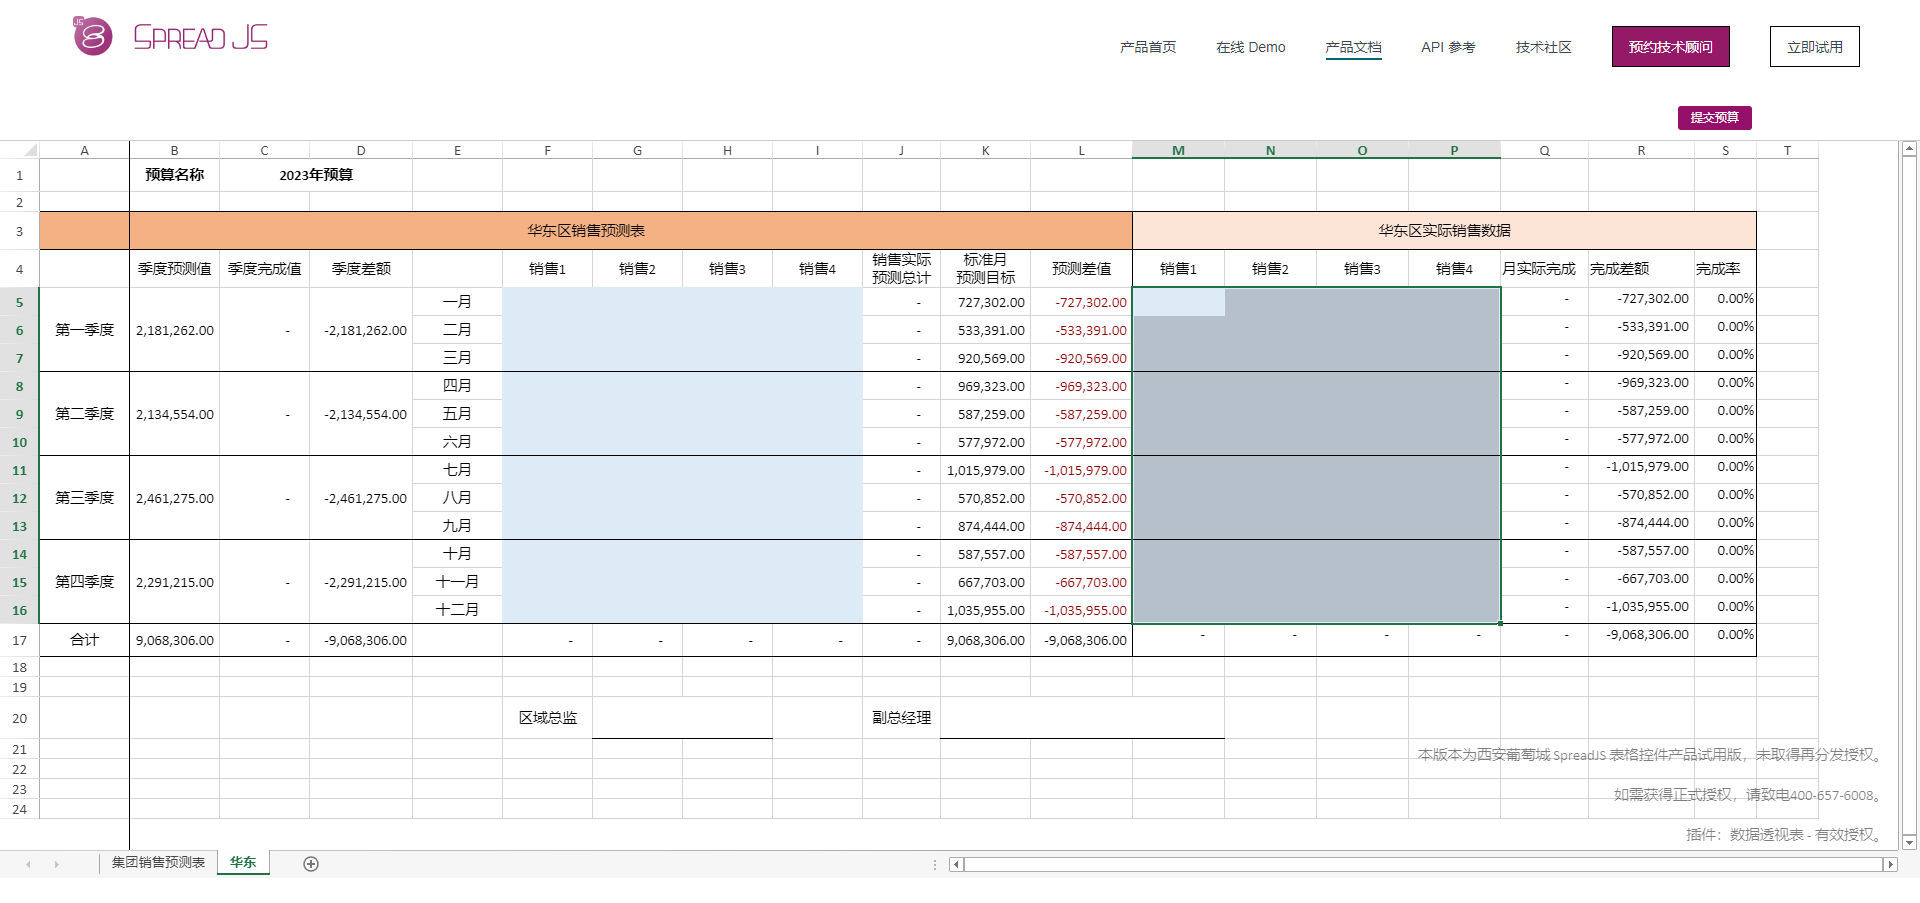Screen dimensions: 1920x903
Task: Switch to 集团销售预测表 sheet tab
Action: pyautogui.click(x=158, y=862)
